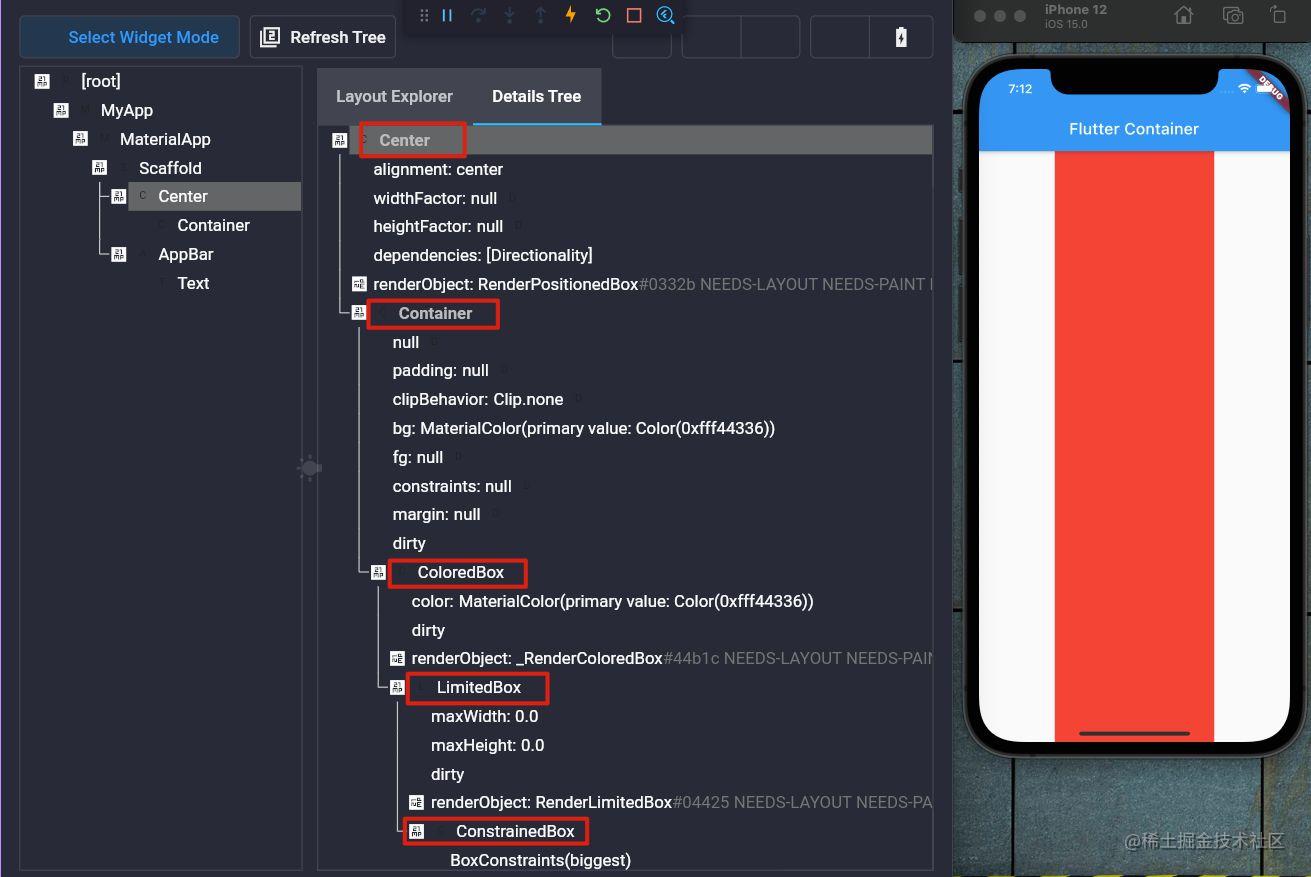Expand renderObject RenderPositionedBox row

tap(359, 284)
